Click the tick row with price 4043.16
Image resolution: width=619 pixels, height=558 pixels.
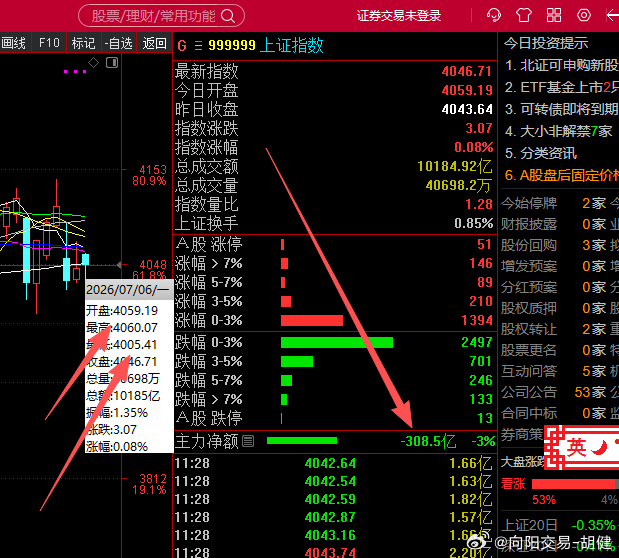[334, 535]
